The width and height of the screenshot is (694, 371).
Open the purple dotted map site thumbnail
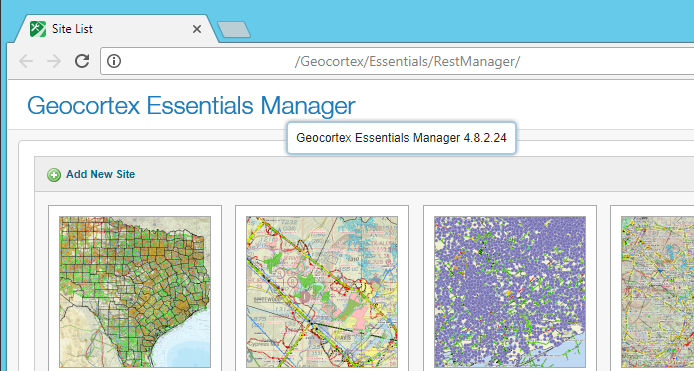(x=510, y=292)
